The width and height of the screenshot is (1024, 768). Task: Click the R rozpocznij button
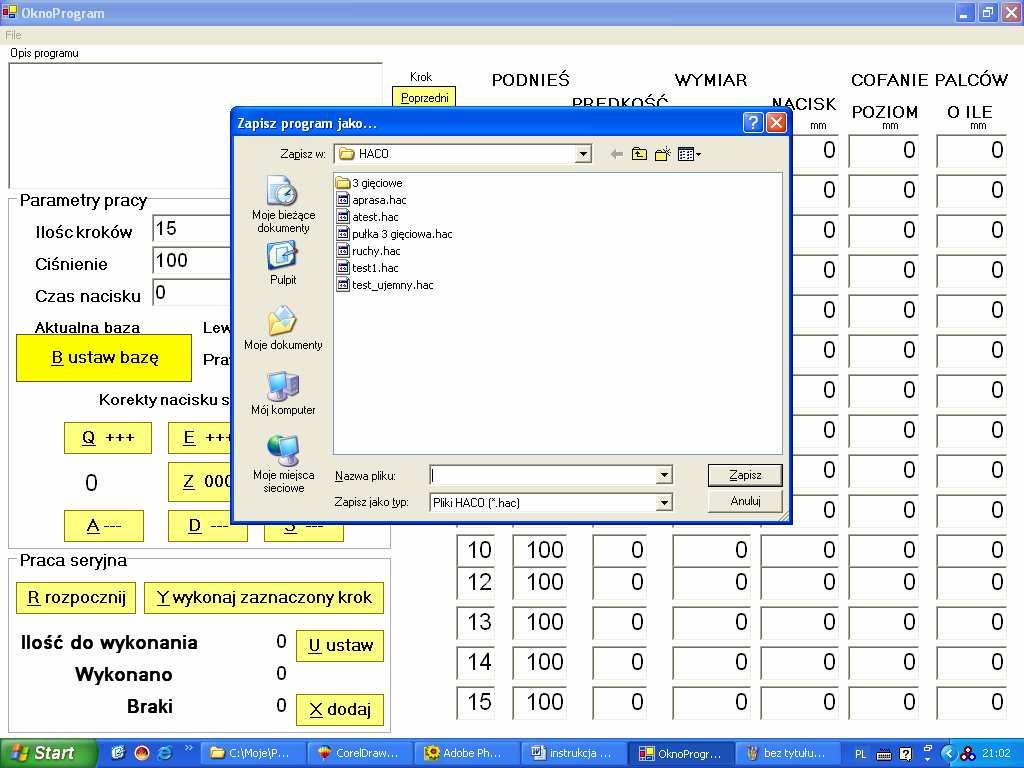pos(76,598)
